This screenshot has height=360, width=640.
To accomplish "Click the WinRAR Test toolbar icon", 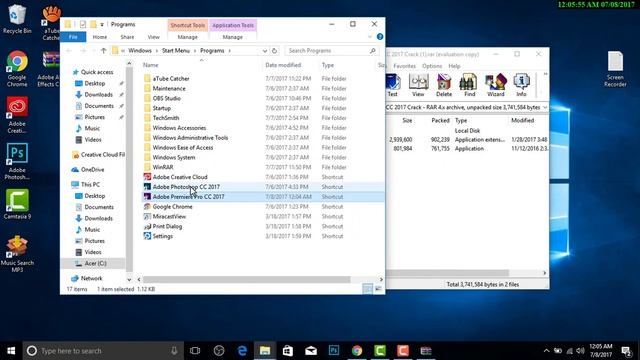I will [x=392, y=85].
